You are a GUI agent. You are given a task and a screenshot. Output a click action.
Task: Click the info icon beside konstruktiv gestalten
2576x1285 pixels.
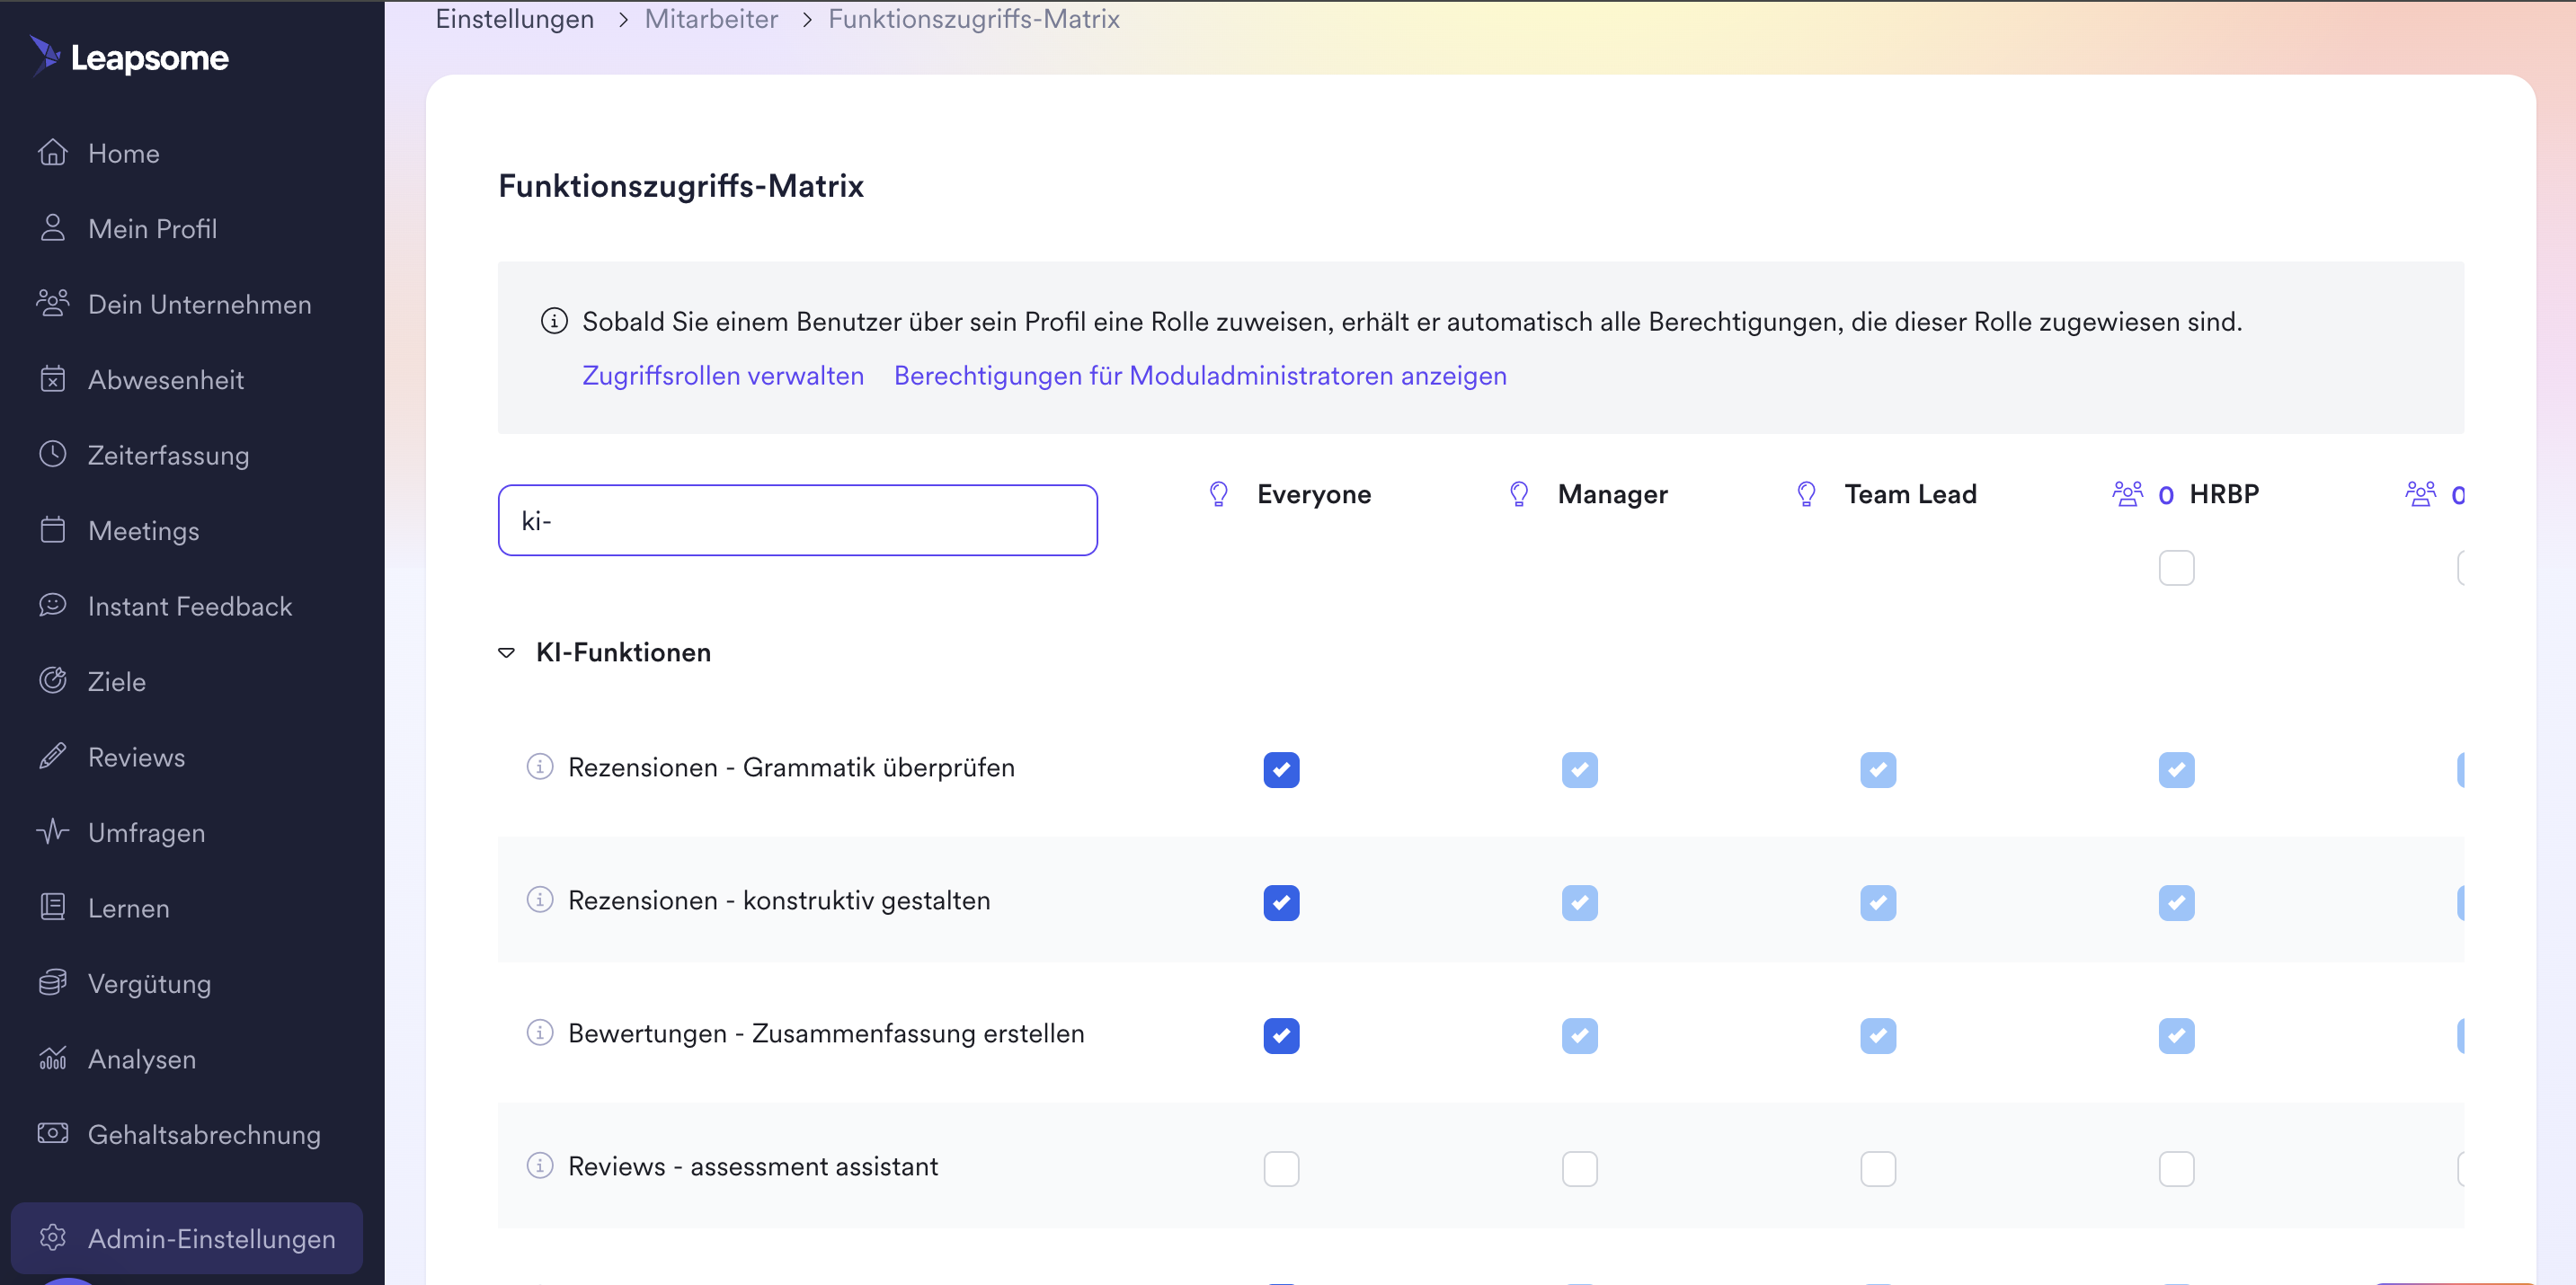tap(540, 899)
